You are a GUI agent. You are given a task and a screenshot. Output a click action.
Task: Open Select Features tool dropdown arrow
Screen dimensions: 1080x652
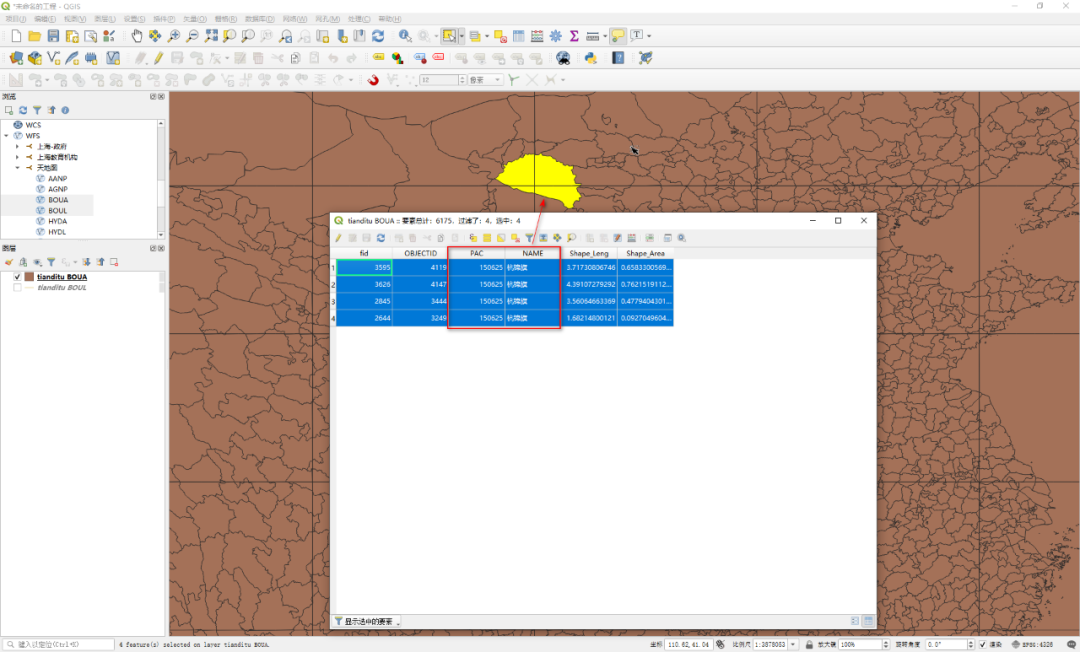click(x=461, y=36)
